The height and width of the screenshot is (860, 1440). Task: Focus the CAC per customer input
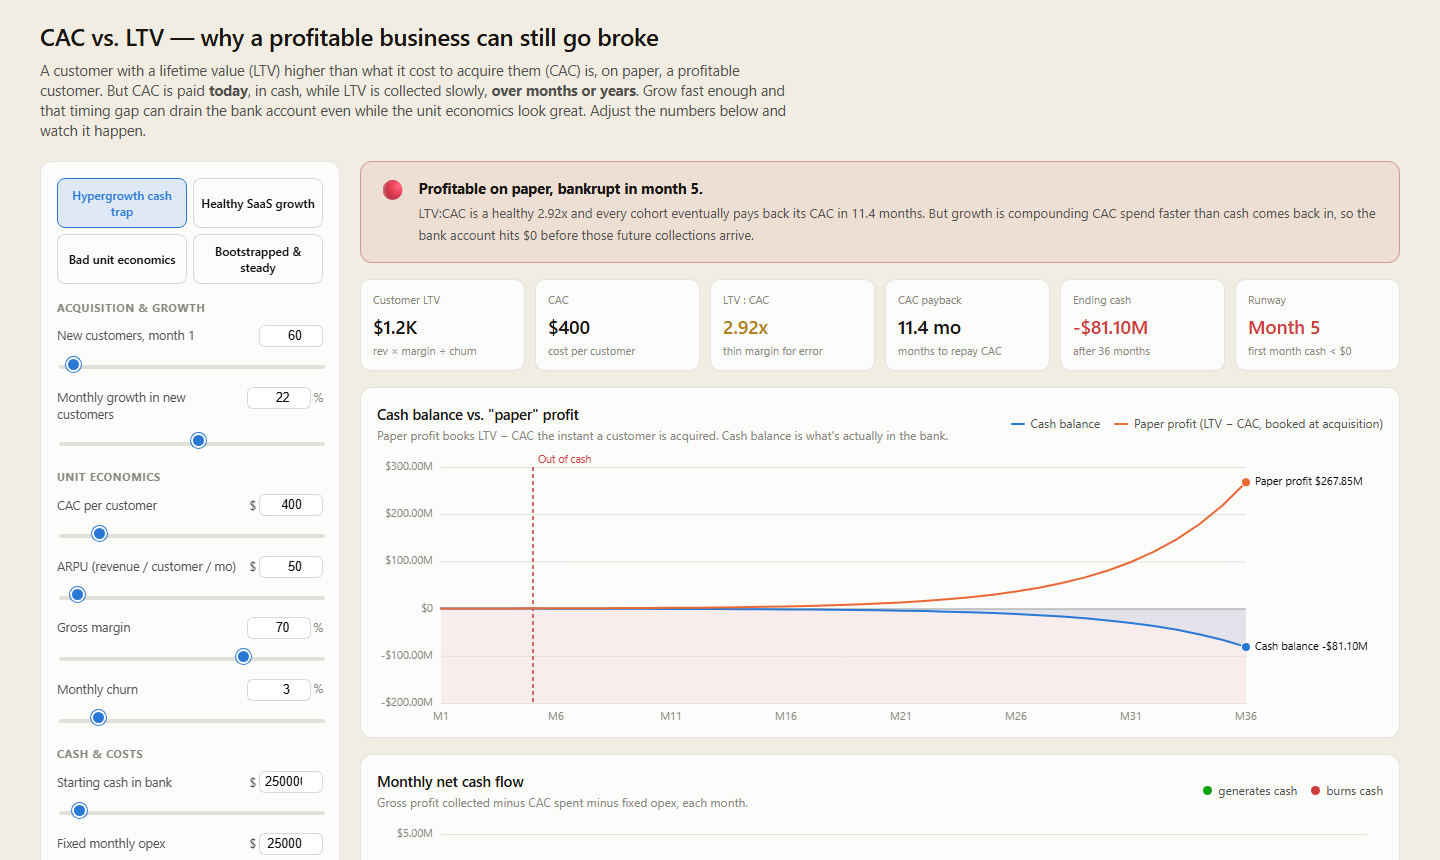click(291, 505)
